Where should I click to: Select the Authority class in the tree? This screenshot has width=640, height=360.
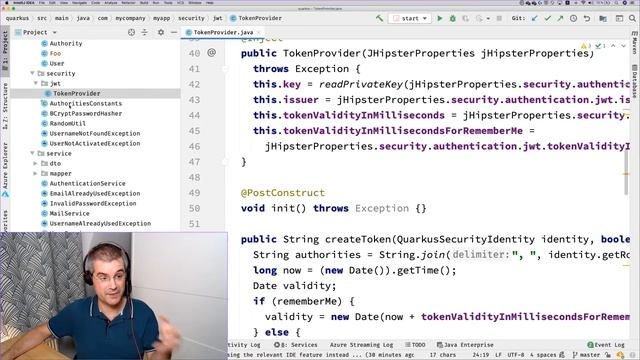[66, 43]
